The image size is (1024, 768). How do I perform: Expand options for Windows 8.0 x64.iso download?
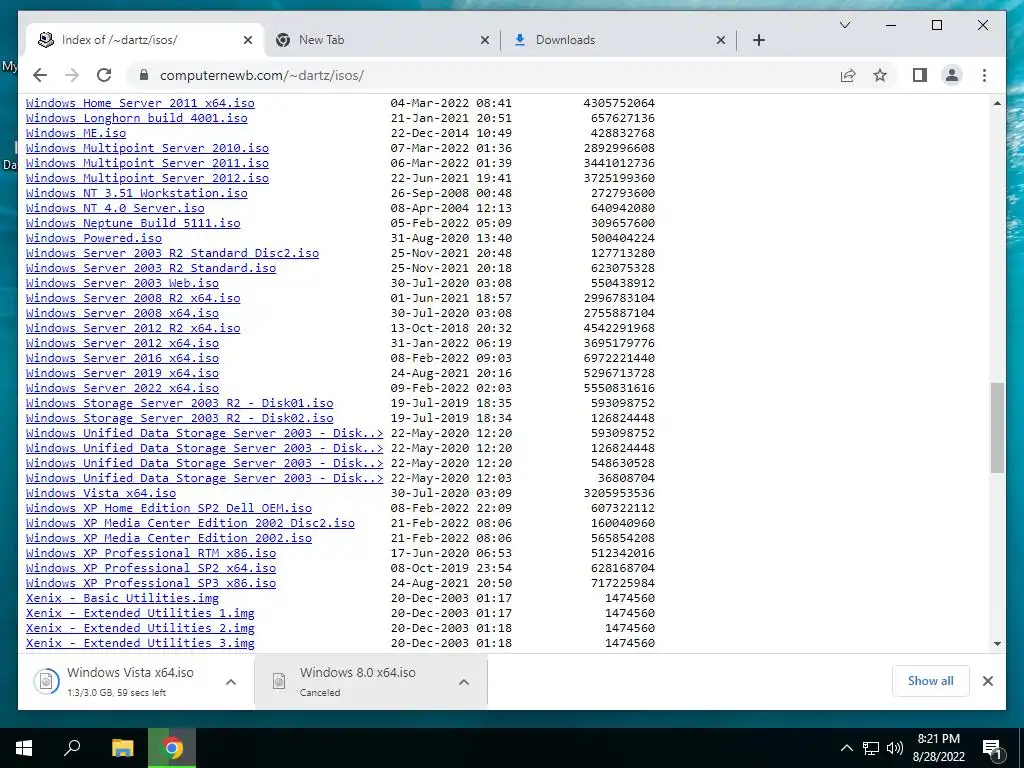[464, 682]
